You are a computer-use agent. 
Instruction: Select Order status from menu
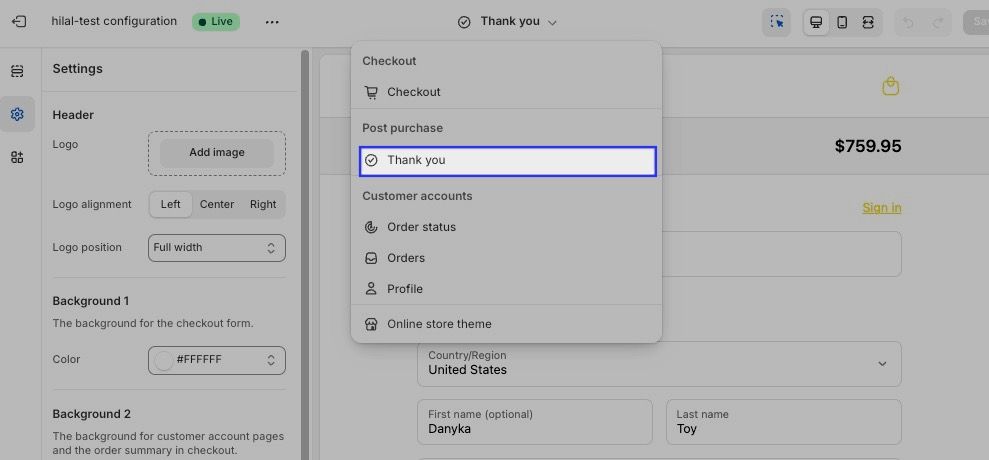click(x=421, y=227)
